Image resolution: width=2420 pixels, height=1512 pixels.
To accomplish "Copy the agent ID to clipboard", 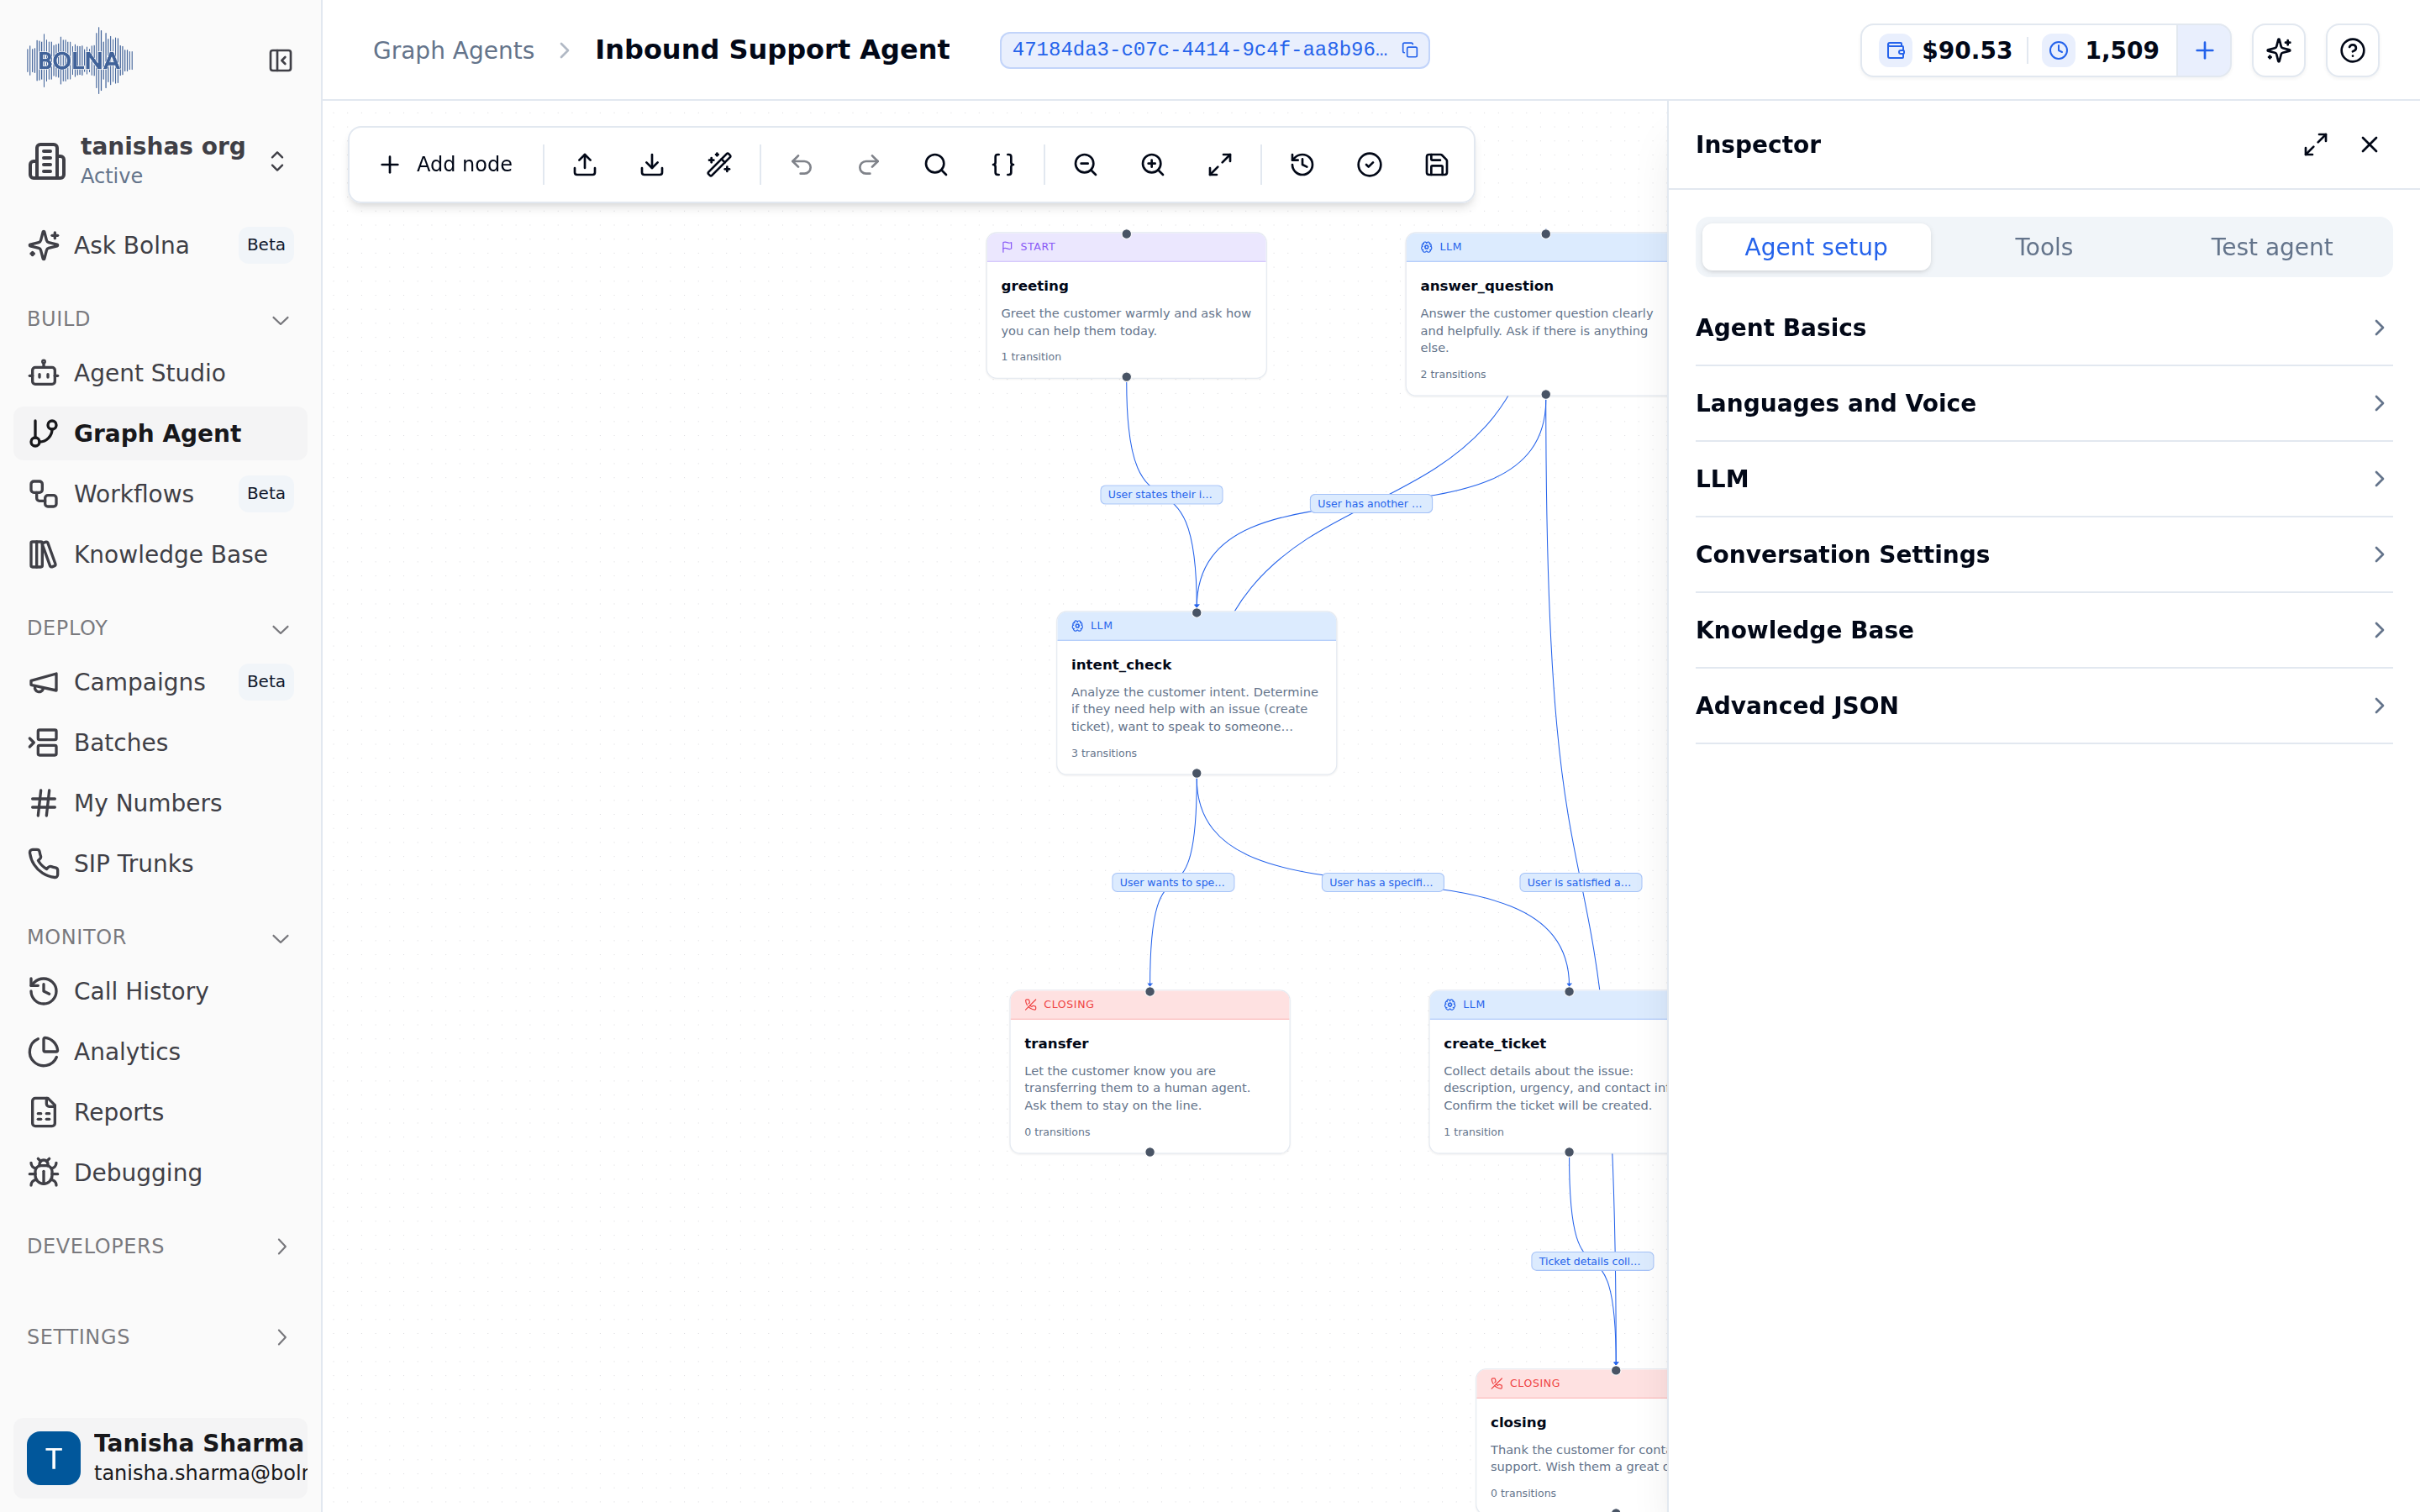I will (1410, 50).
